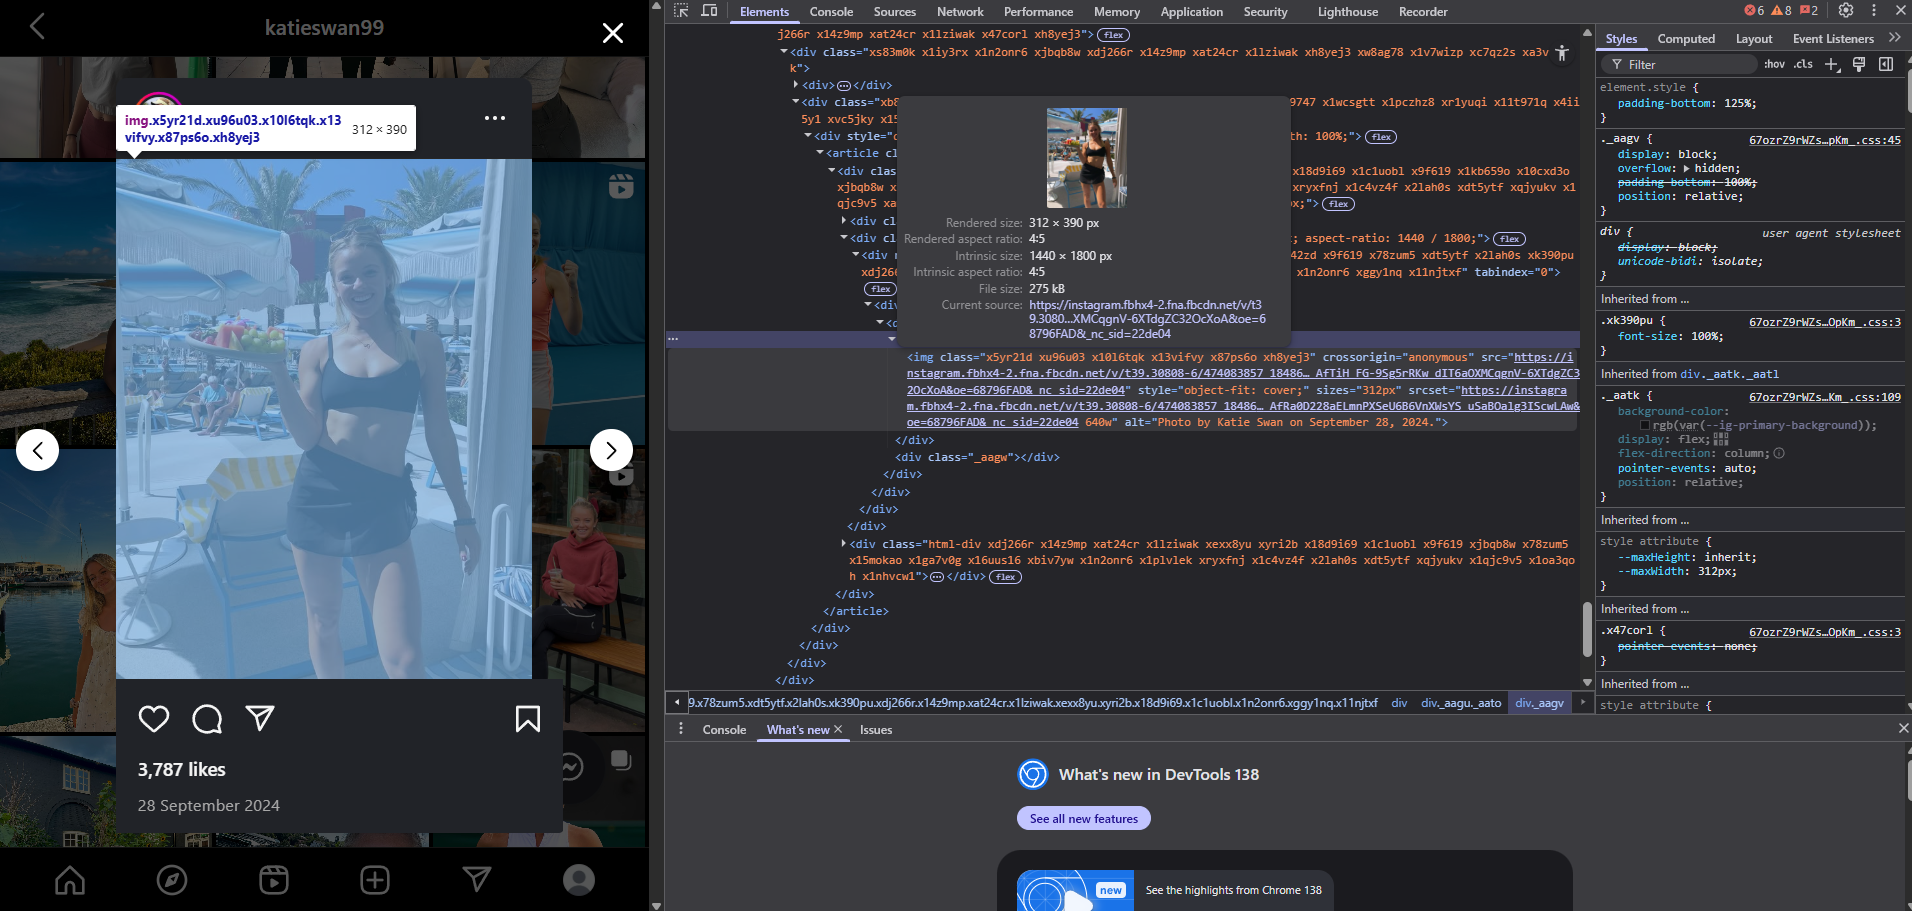
Task: Create a new post with the plus icon
Action: pos(375,880)
